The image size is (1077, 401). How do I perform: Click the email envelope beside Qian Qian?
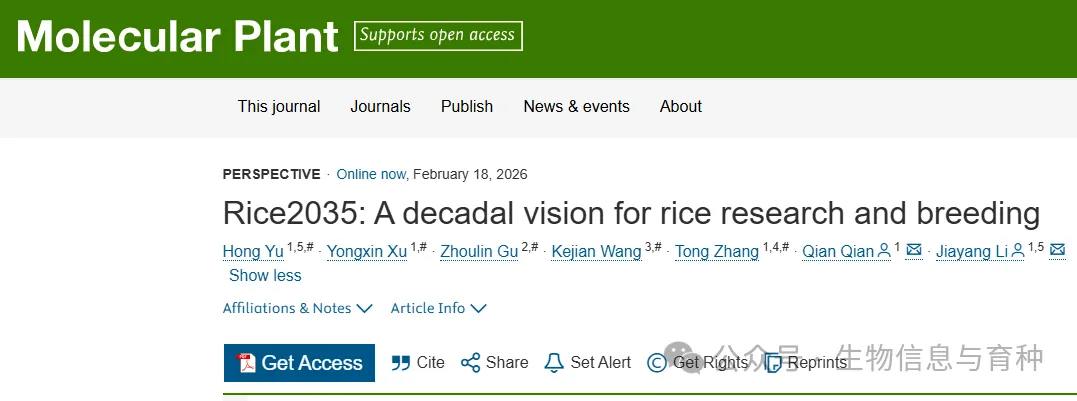point(913,251)
